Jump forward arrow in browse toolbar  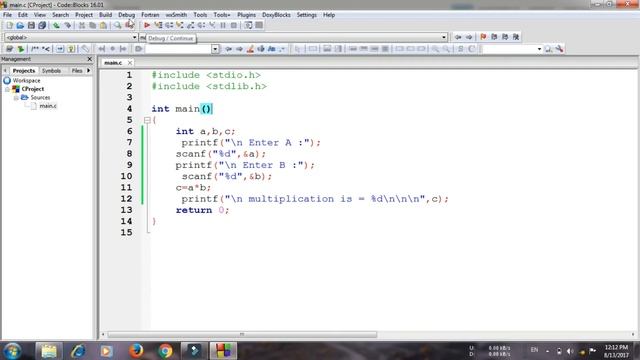[x=469, y=37]
